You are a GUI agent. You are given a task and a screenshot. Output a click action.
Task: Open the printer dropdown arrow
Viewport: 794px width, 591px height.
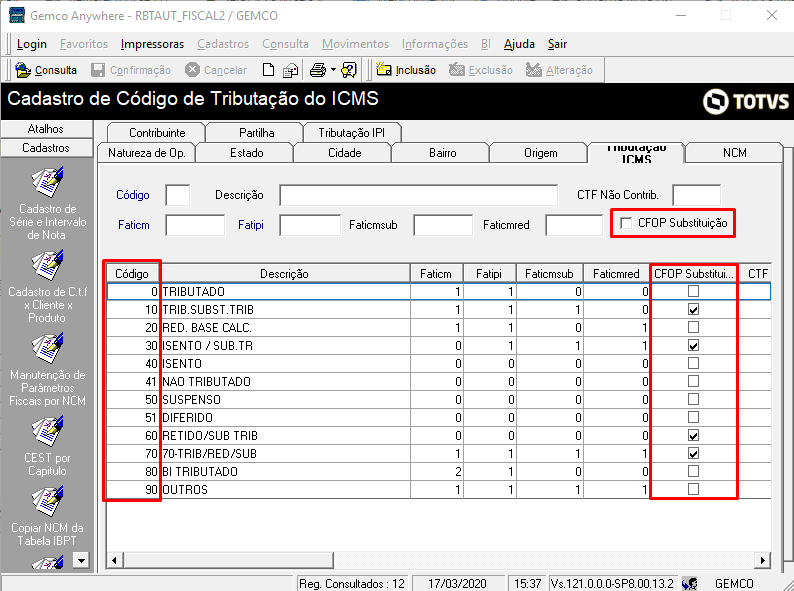tap(333, 70)
